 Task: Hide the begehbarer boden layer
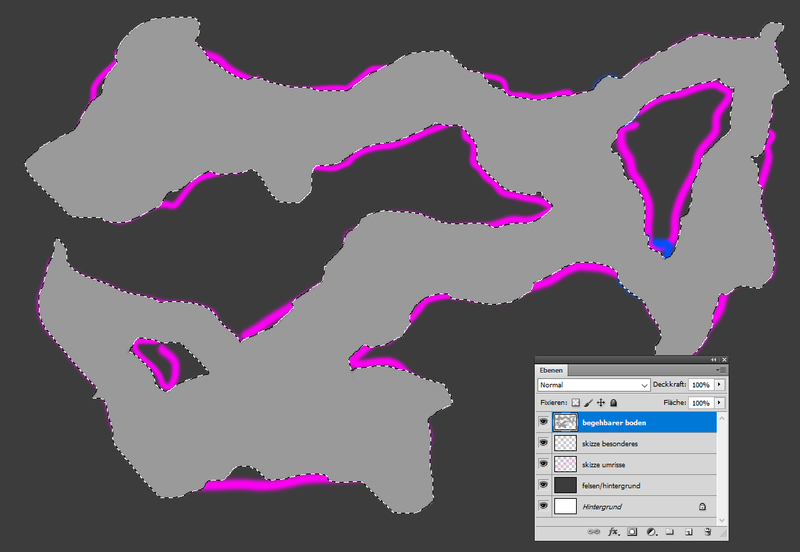coord(544,422)
